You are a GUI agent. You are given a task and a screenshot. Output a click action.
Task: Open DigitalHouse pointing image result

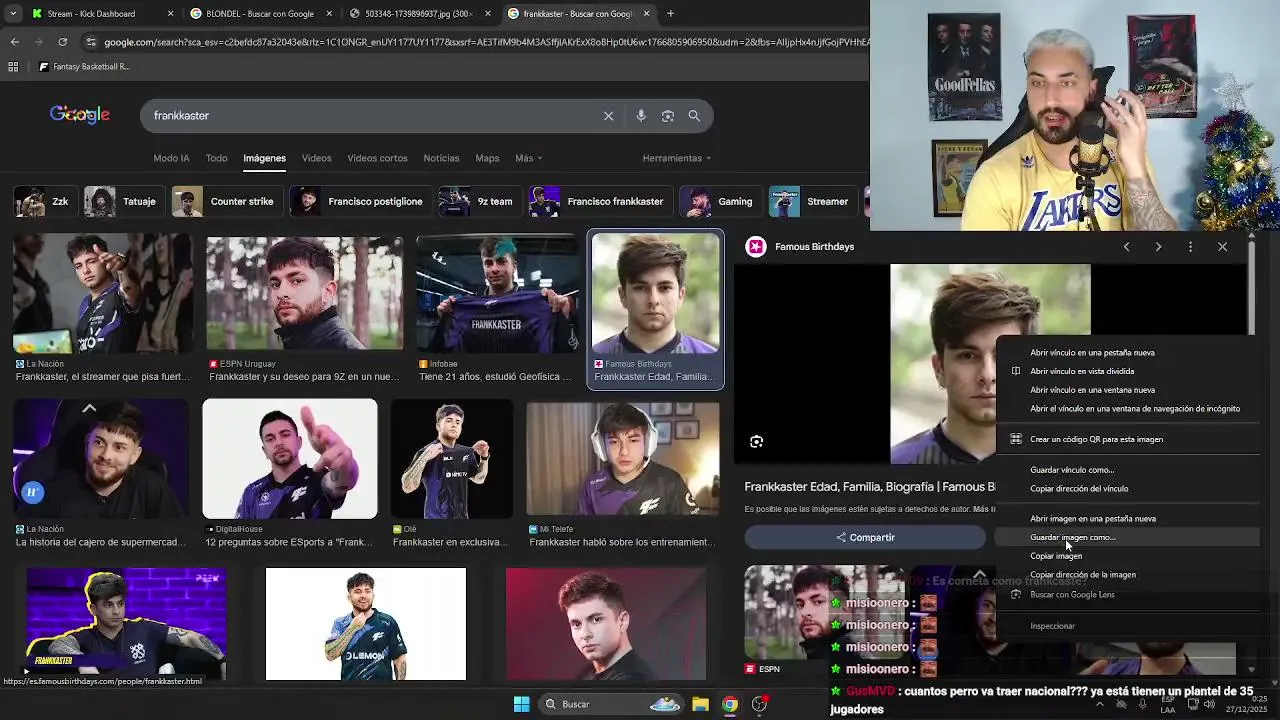[290, 459]
